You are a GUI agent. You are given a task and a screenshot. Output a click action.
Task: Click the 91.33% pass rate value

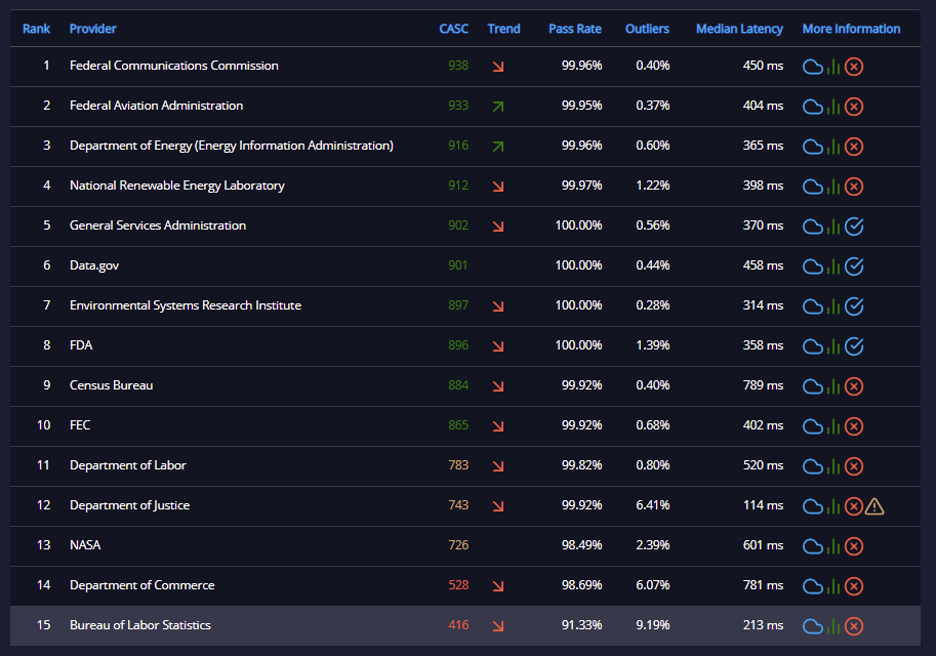(582, 626)
